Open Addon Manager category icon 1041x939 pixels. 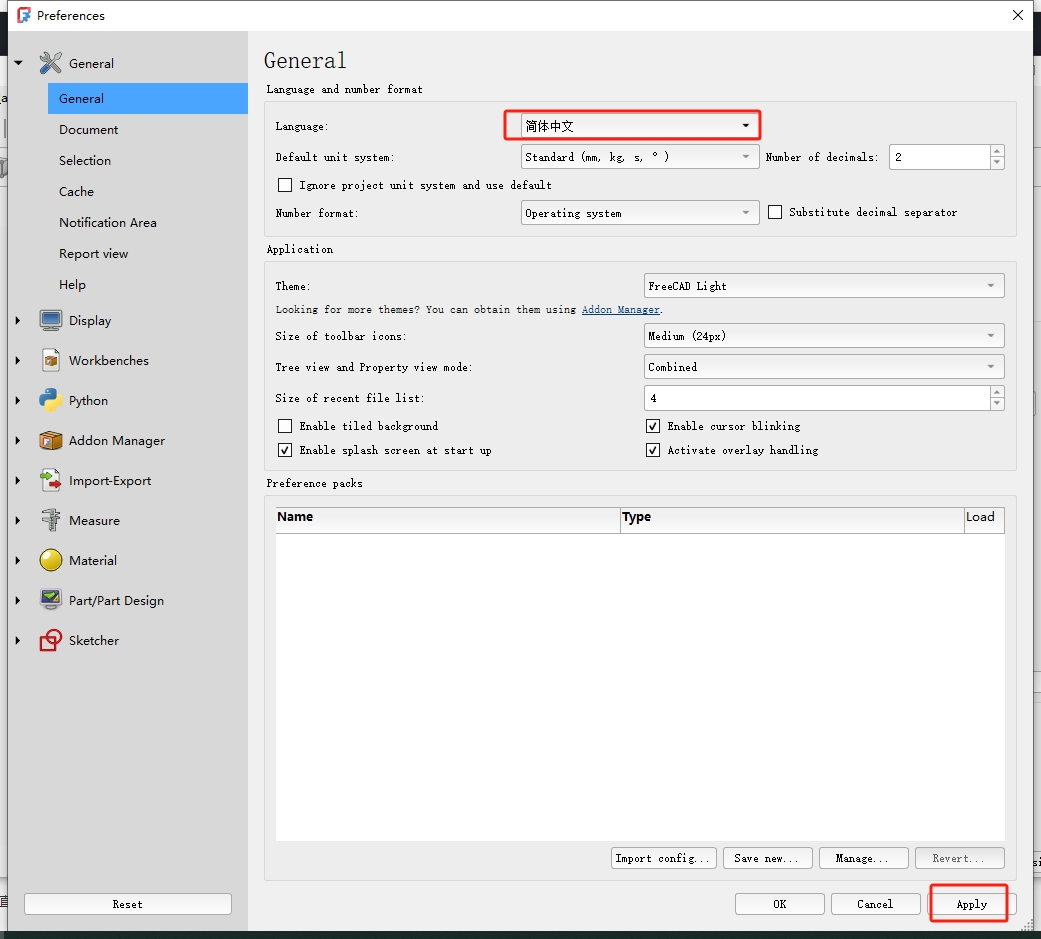click(51, 440)
